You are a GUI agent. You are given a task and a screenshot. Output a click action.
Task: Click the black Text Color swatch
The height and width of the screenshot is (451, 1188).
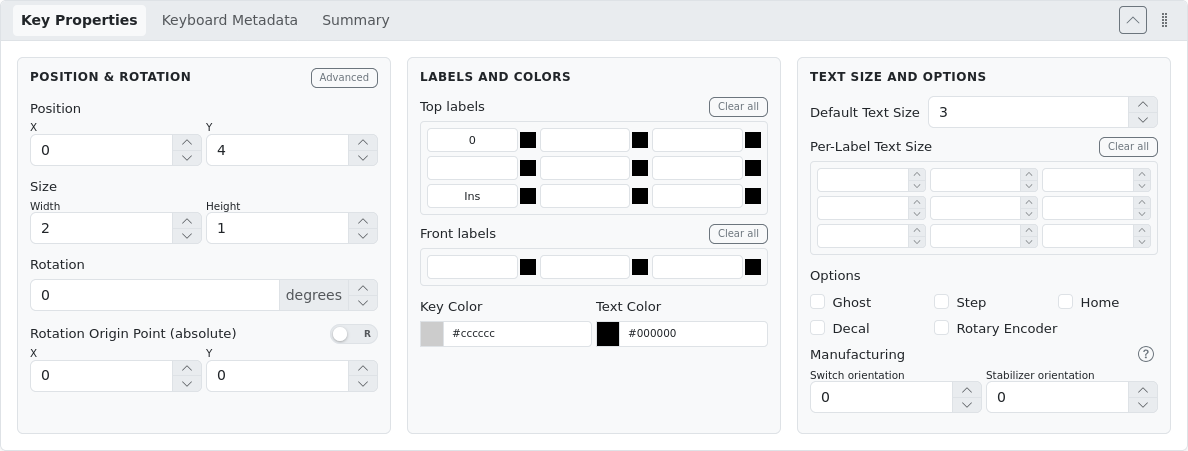coord(608,334)
